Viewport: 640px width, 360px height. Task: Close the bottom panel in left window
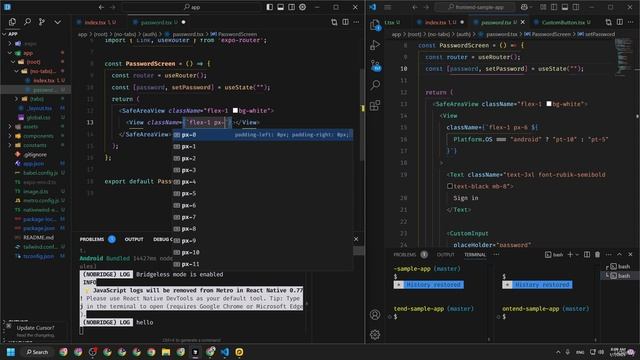pyautogui.click(x=356, y=239)
